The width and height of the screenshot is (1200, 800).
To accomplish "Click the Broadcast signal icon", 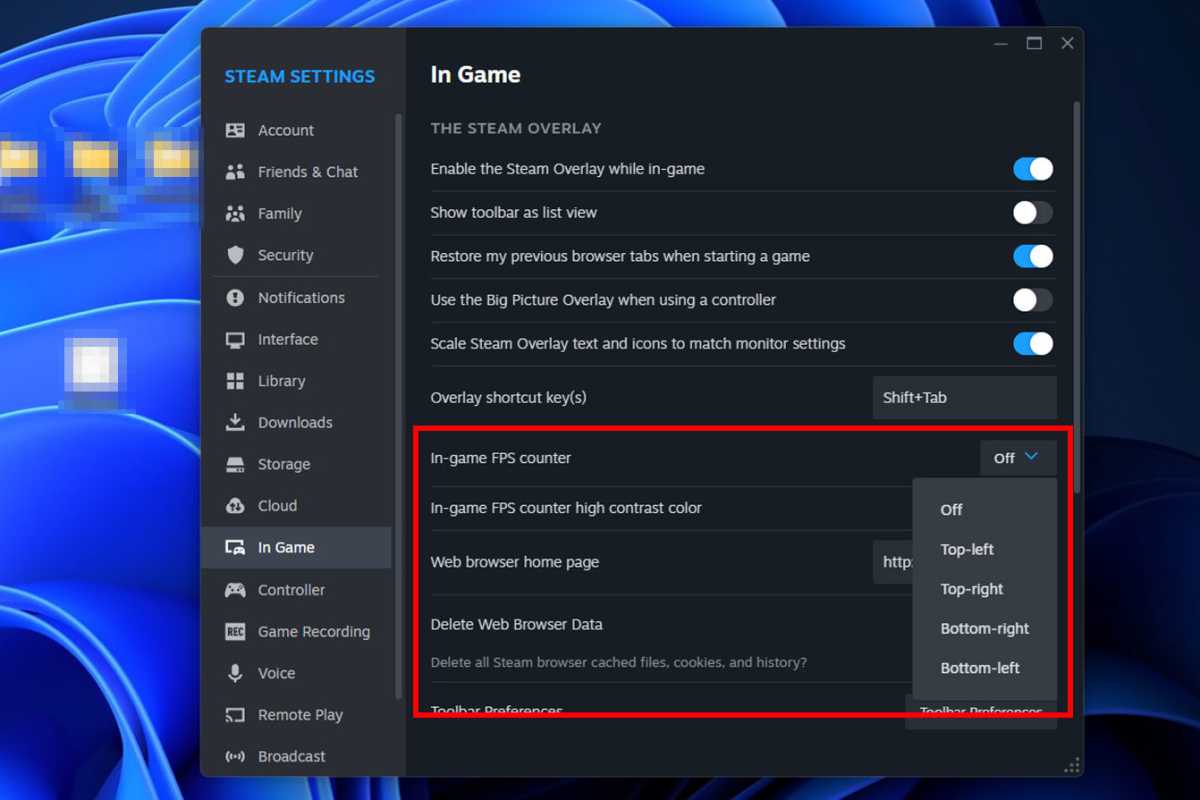I will click(235, 757).
